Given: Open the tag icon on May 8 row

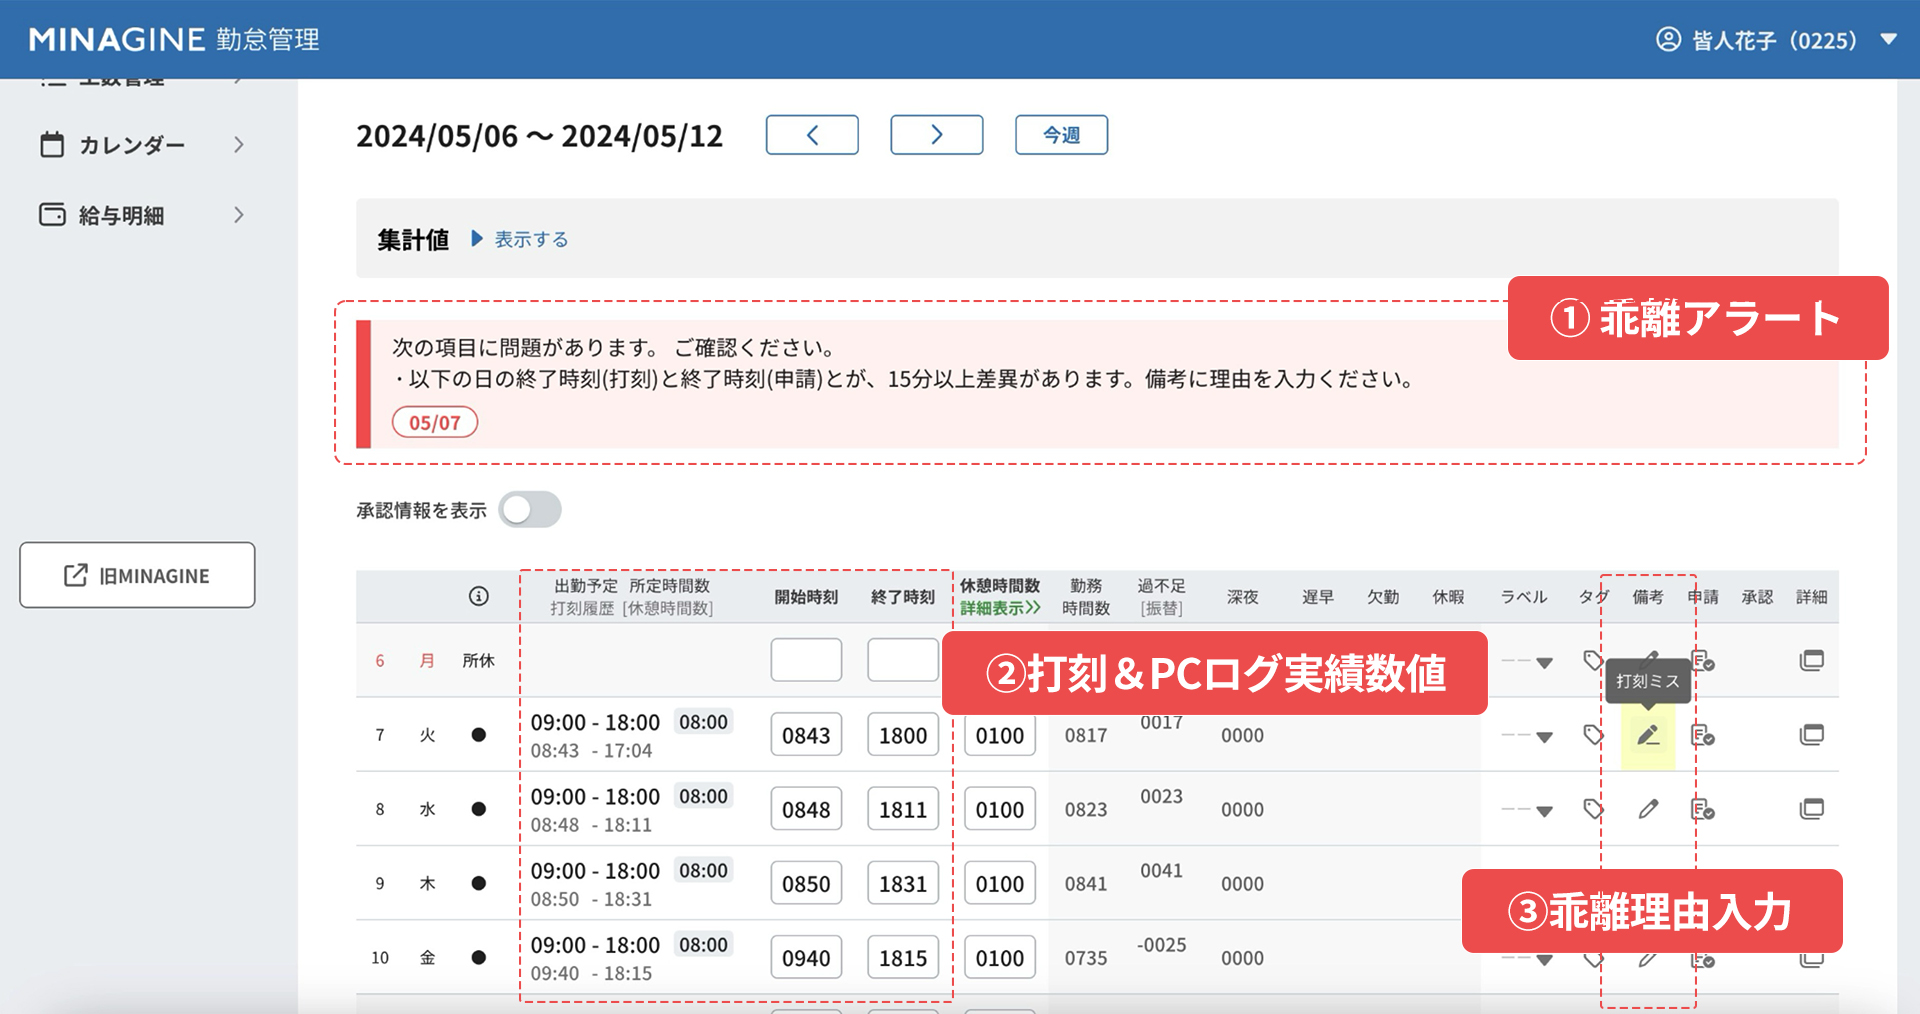Looking at the screenshot, I should [x=1593, y=809].
